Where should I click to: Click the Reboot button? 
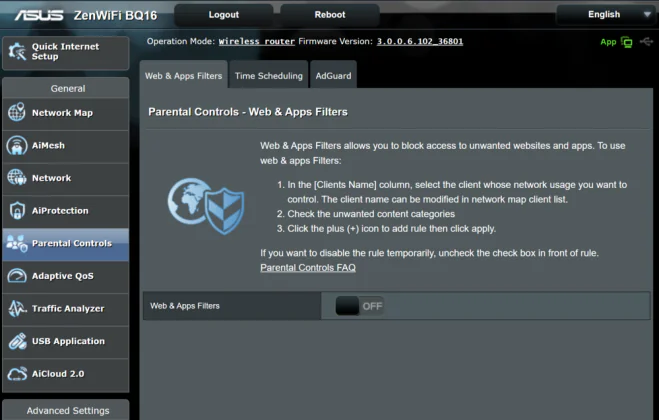[330, 15]
